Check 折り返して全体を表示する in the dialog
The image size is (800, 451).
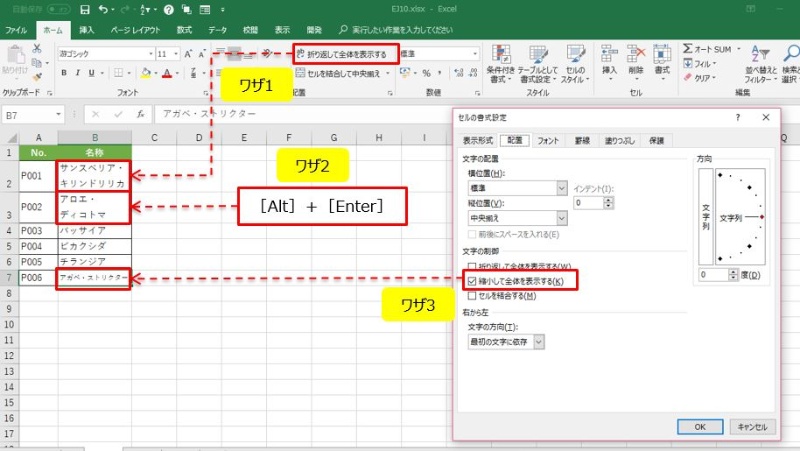pyautogui.click(x=472, y=267)
